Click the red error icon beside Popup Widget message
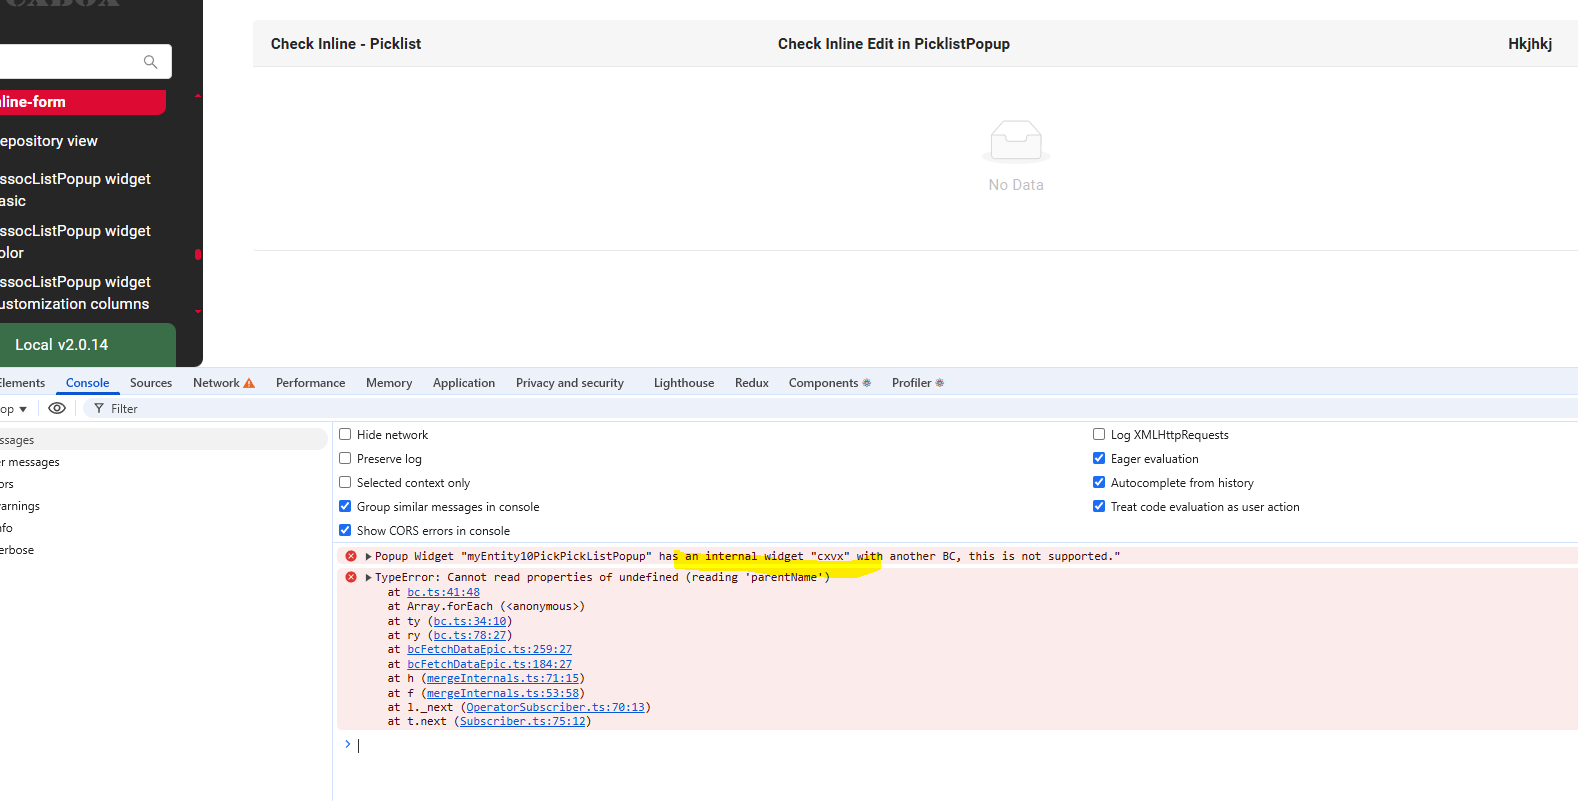This screenshot has height=801, width=1578. (351, 556)
